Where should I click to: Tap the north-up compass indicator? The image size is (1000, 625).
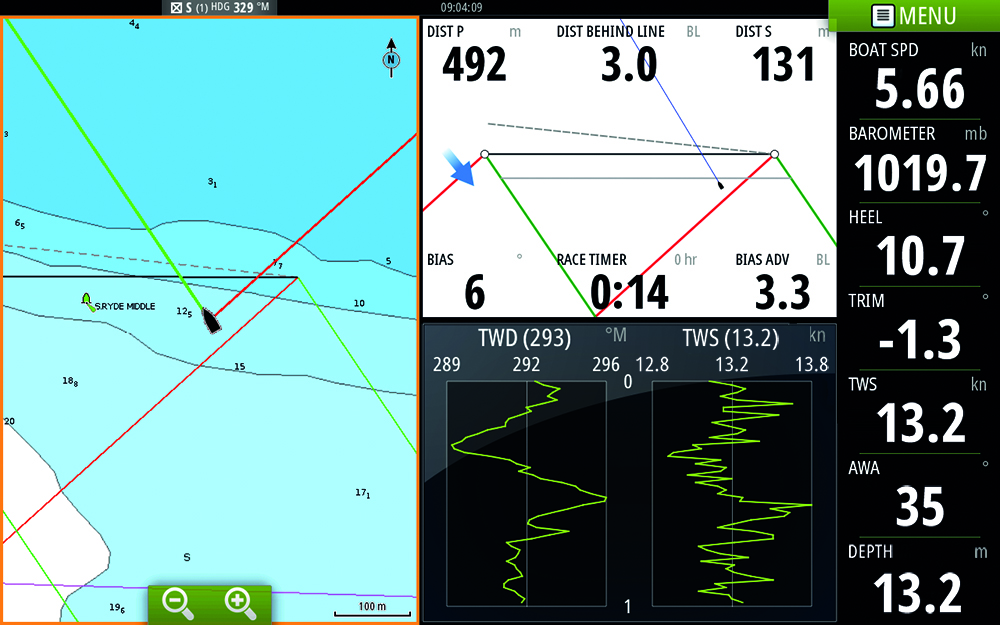coord(391,59)
